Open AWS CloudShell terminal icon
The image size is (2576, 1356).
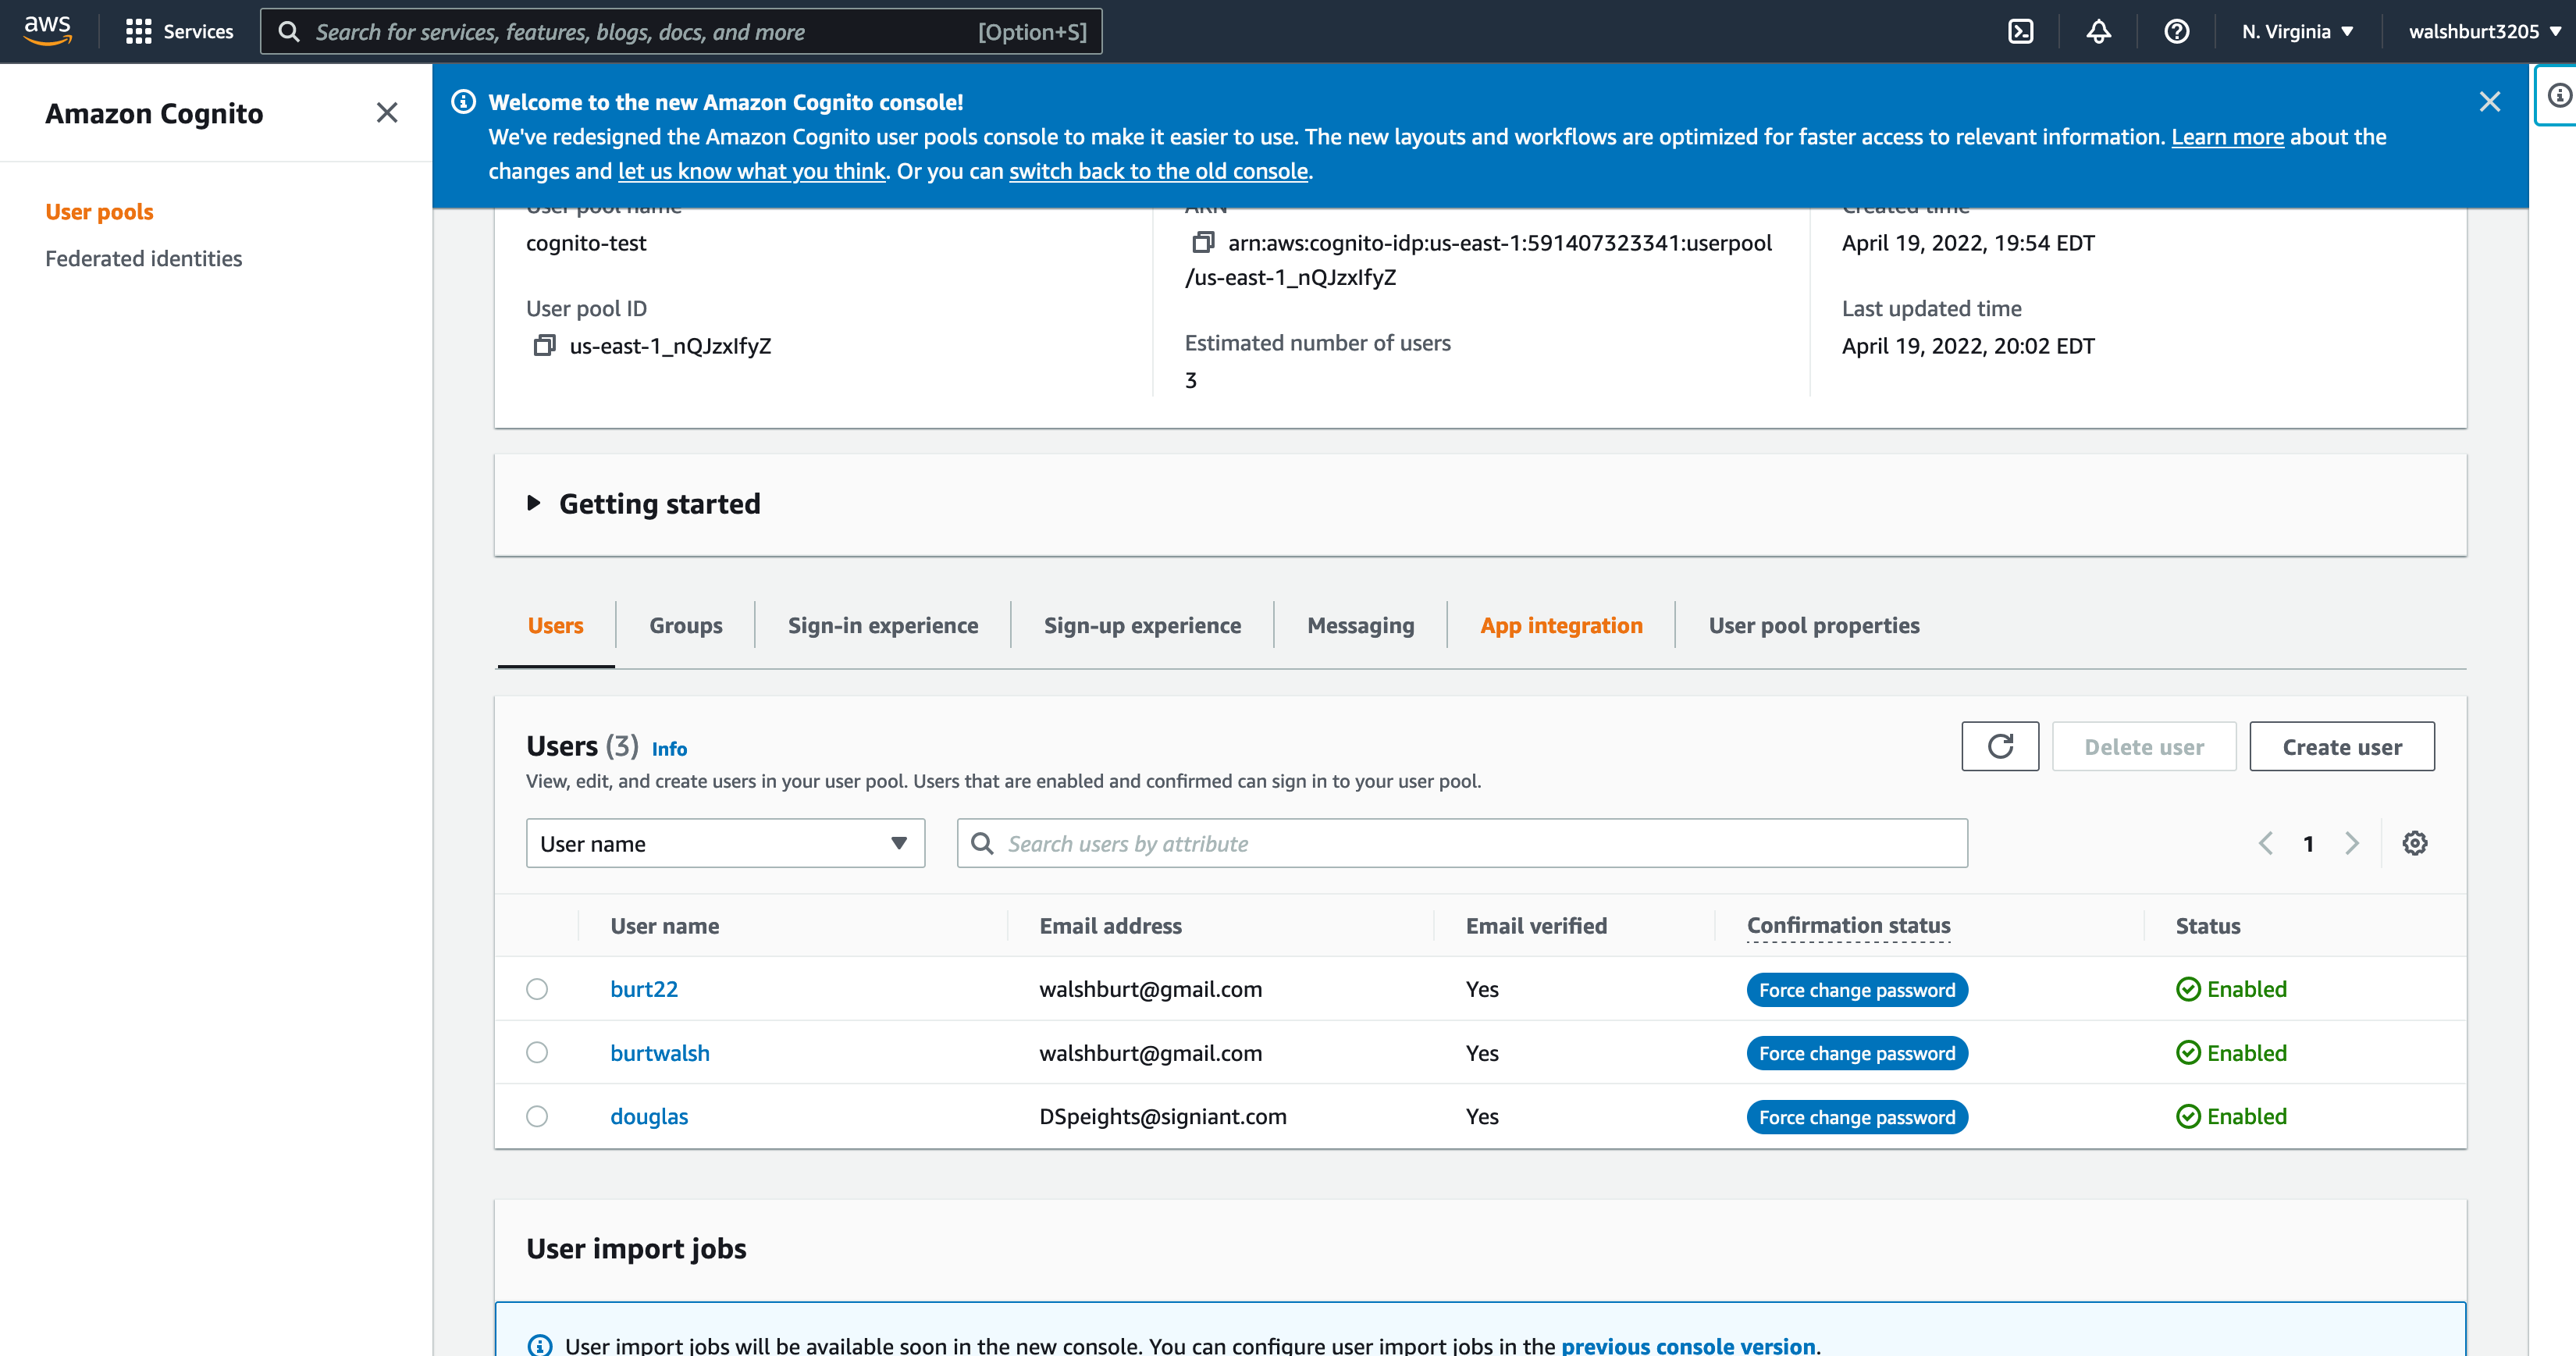pos(2021,31)
